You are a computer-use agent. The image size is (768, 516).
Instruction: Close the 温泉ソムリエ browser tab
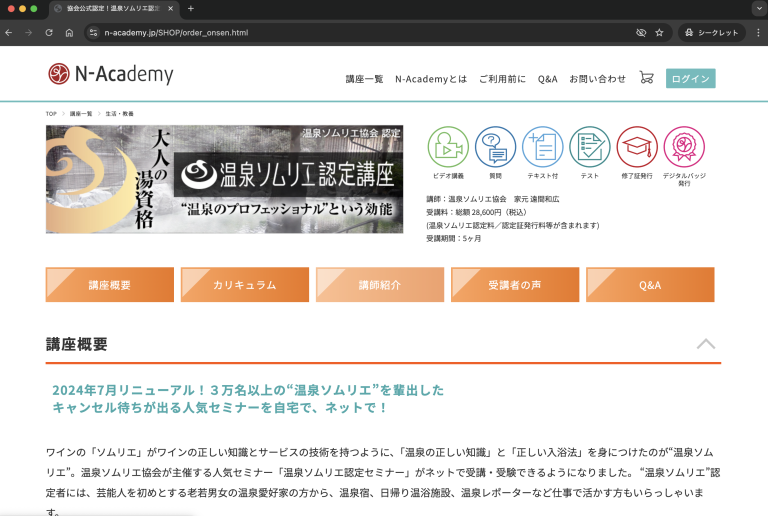[x=170, y=8]
